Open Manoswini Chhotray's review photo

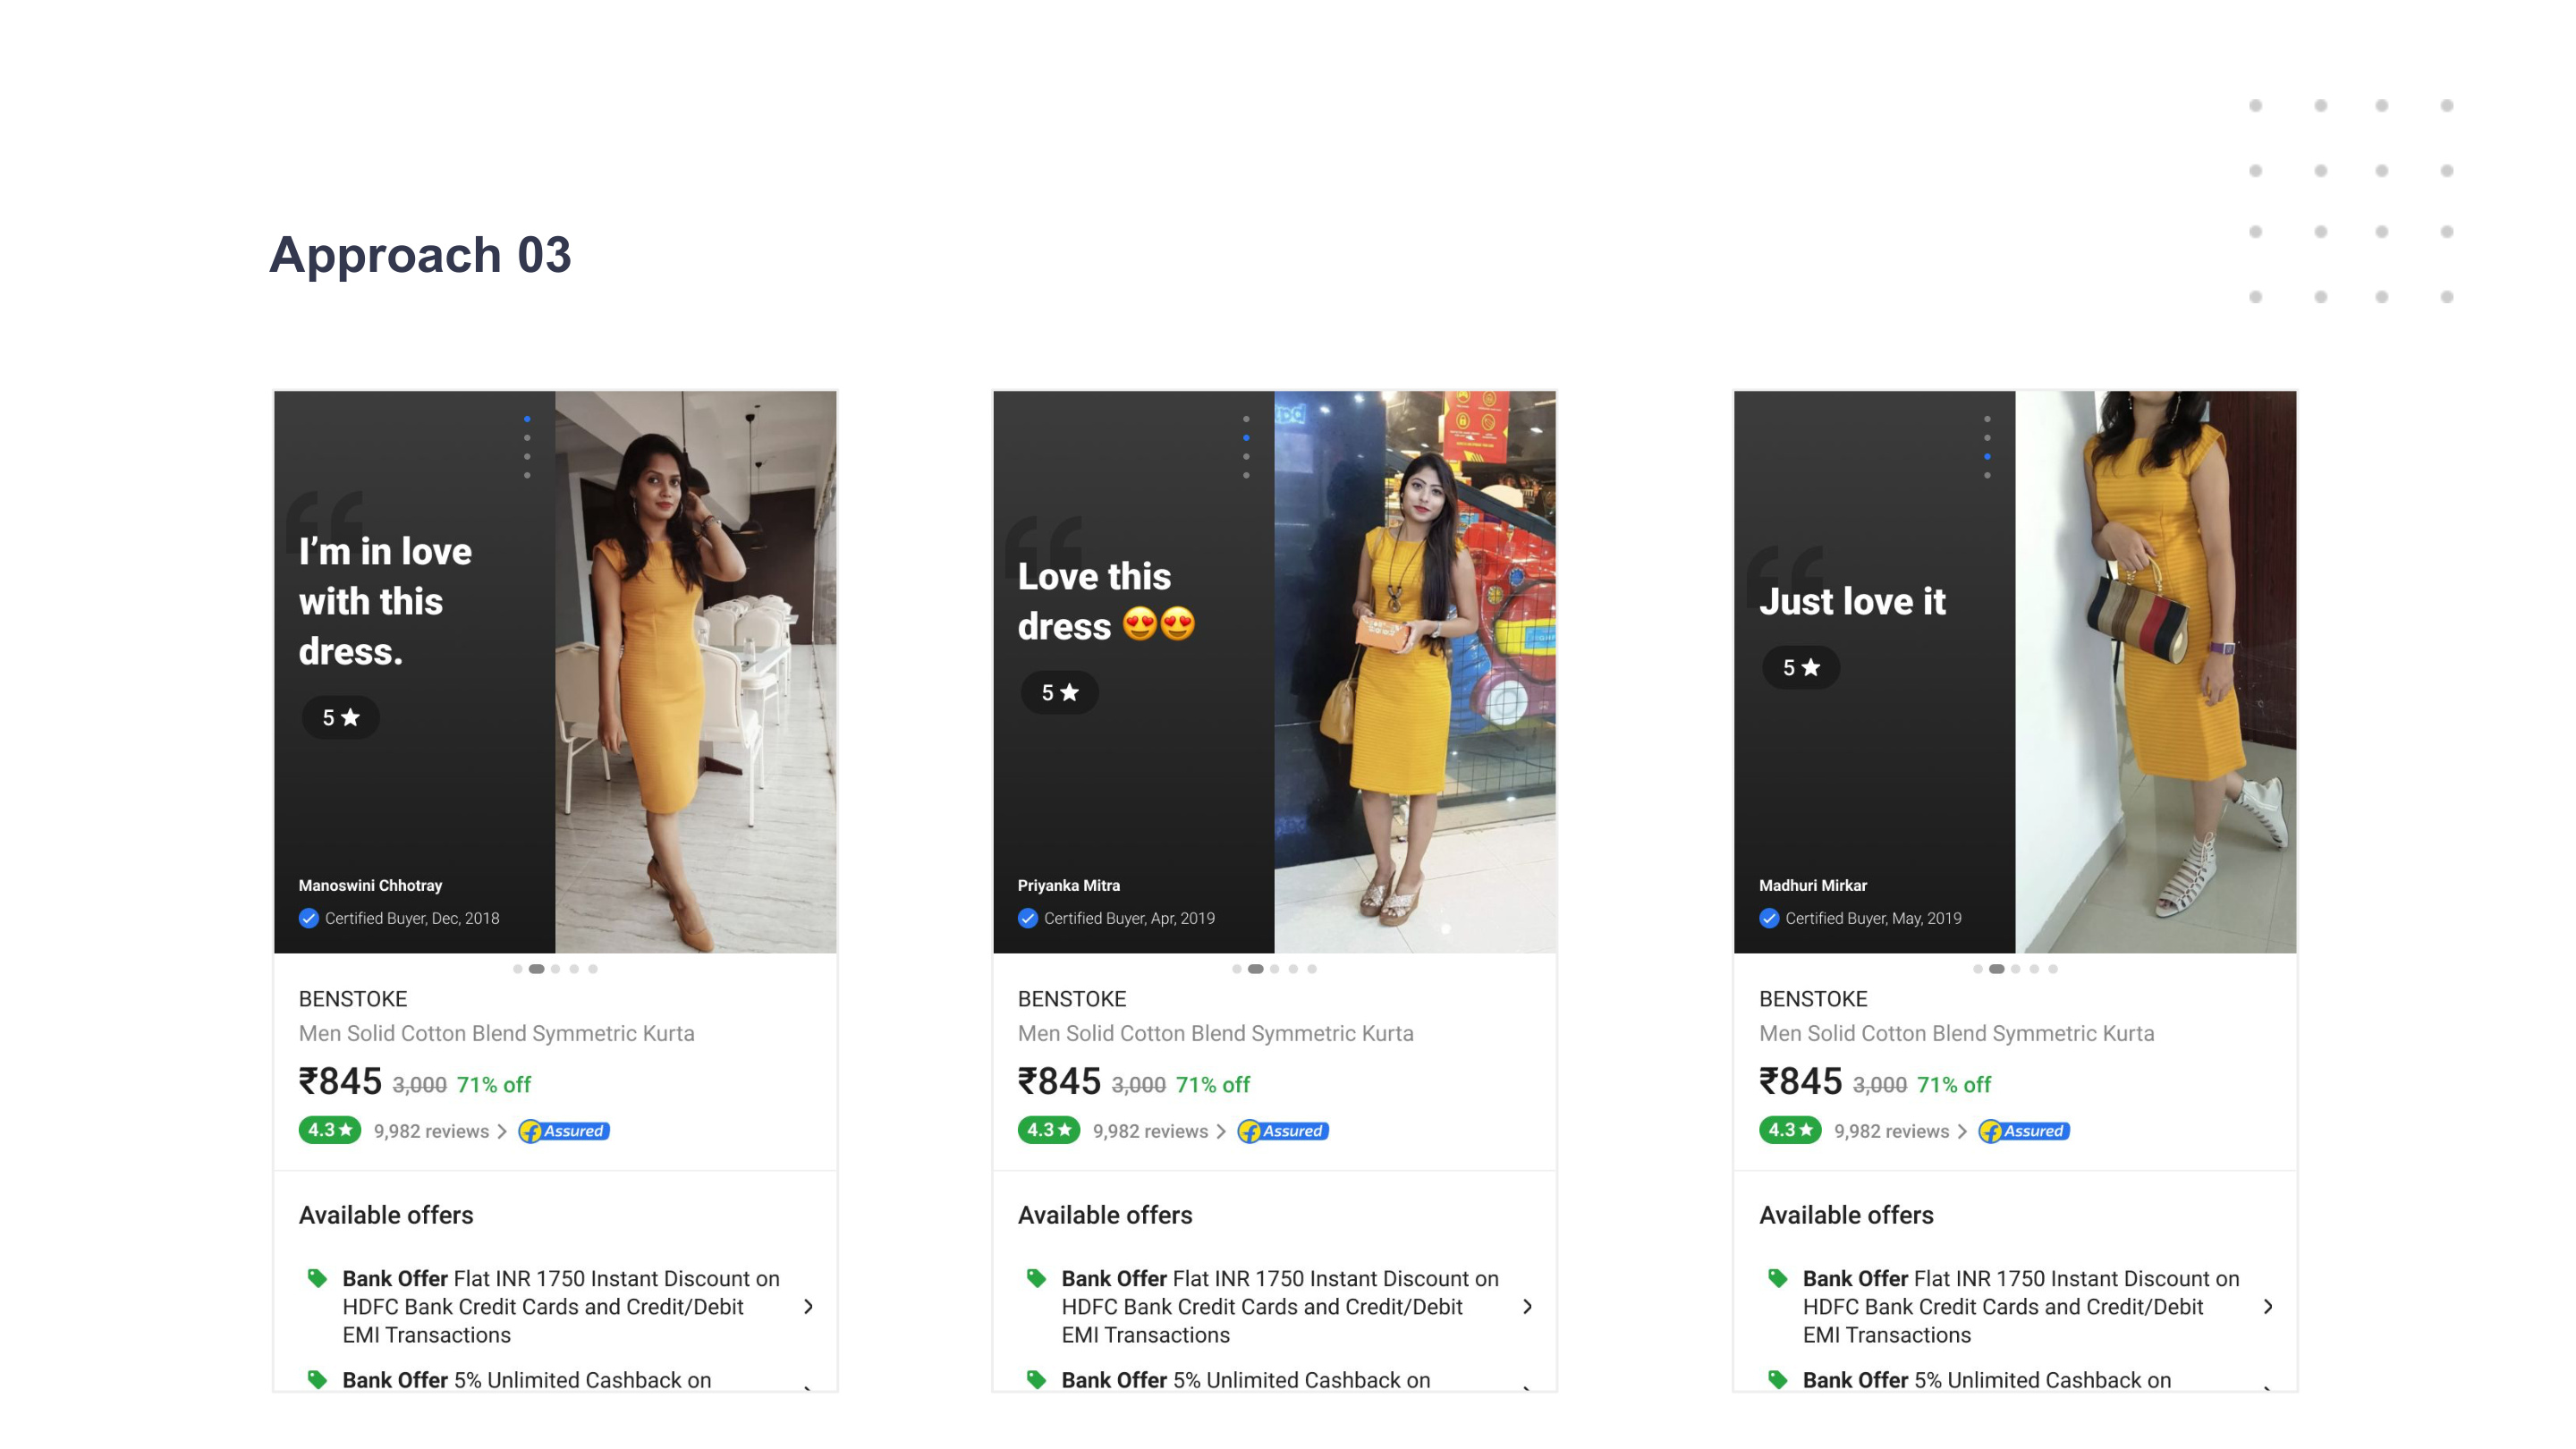[x=696, y=671]
